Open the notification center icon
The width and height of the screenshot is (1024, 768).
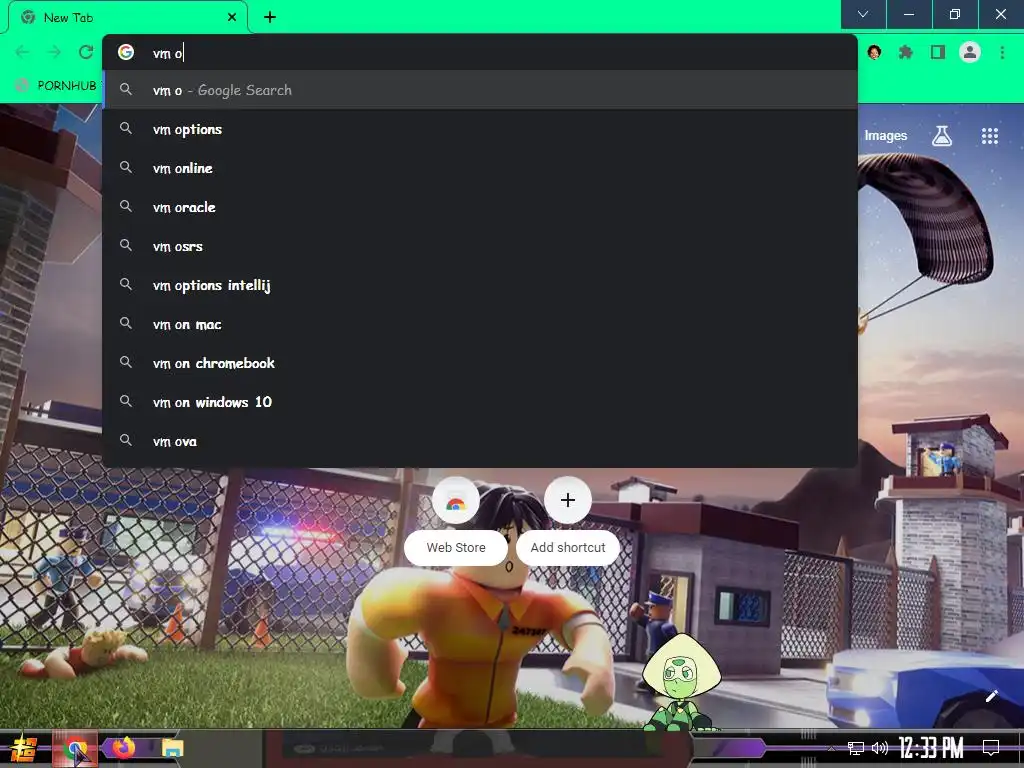(x=991, y=748)
